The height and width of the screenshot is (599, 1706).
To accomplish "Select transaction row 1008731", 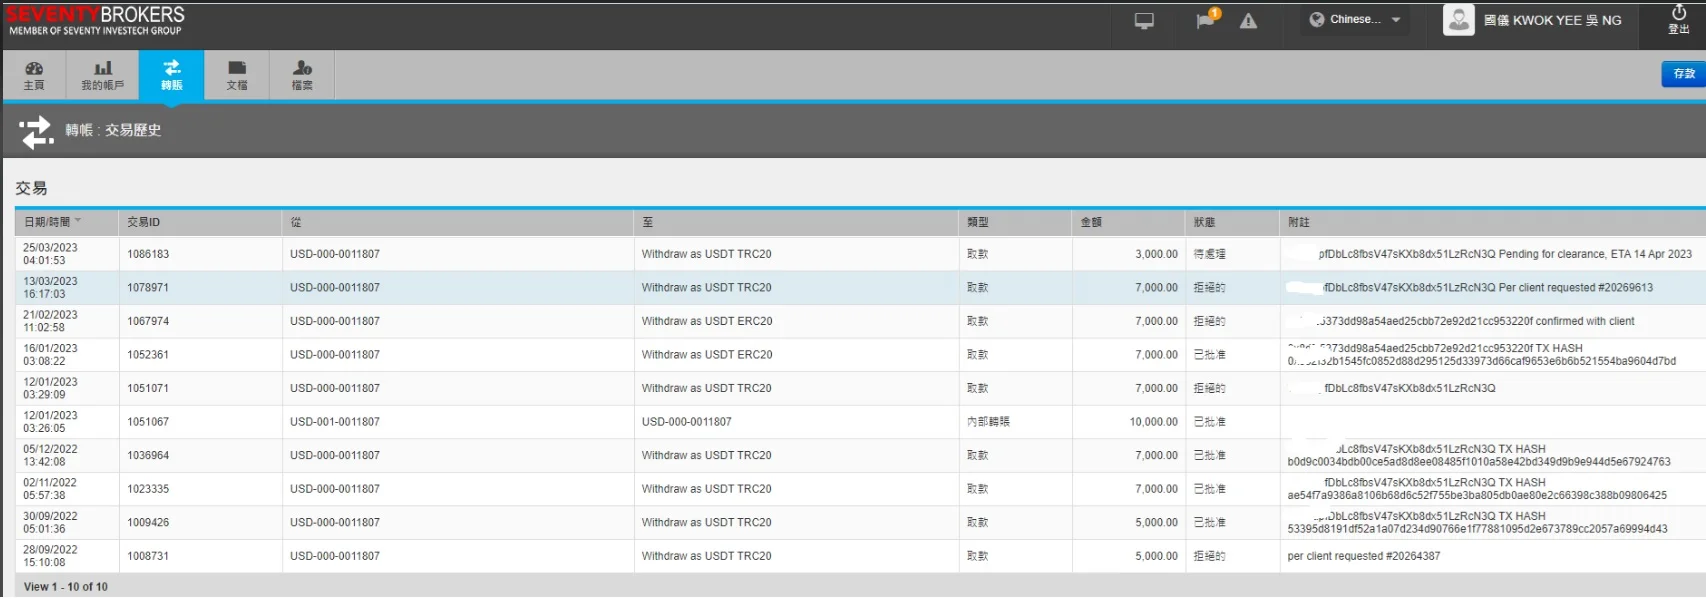I will point(148,556).
